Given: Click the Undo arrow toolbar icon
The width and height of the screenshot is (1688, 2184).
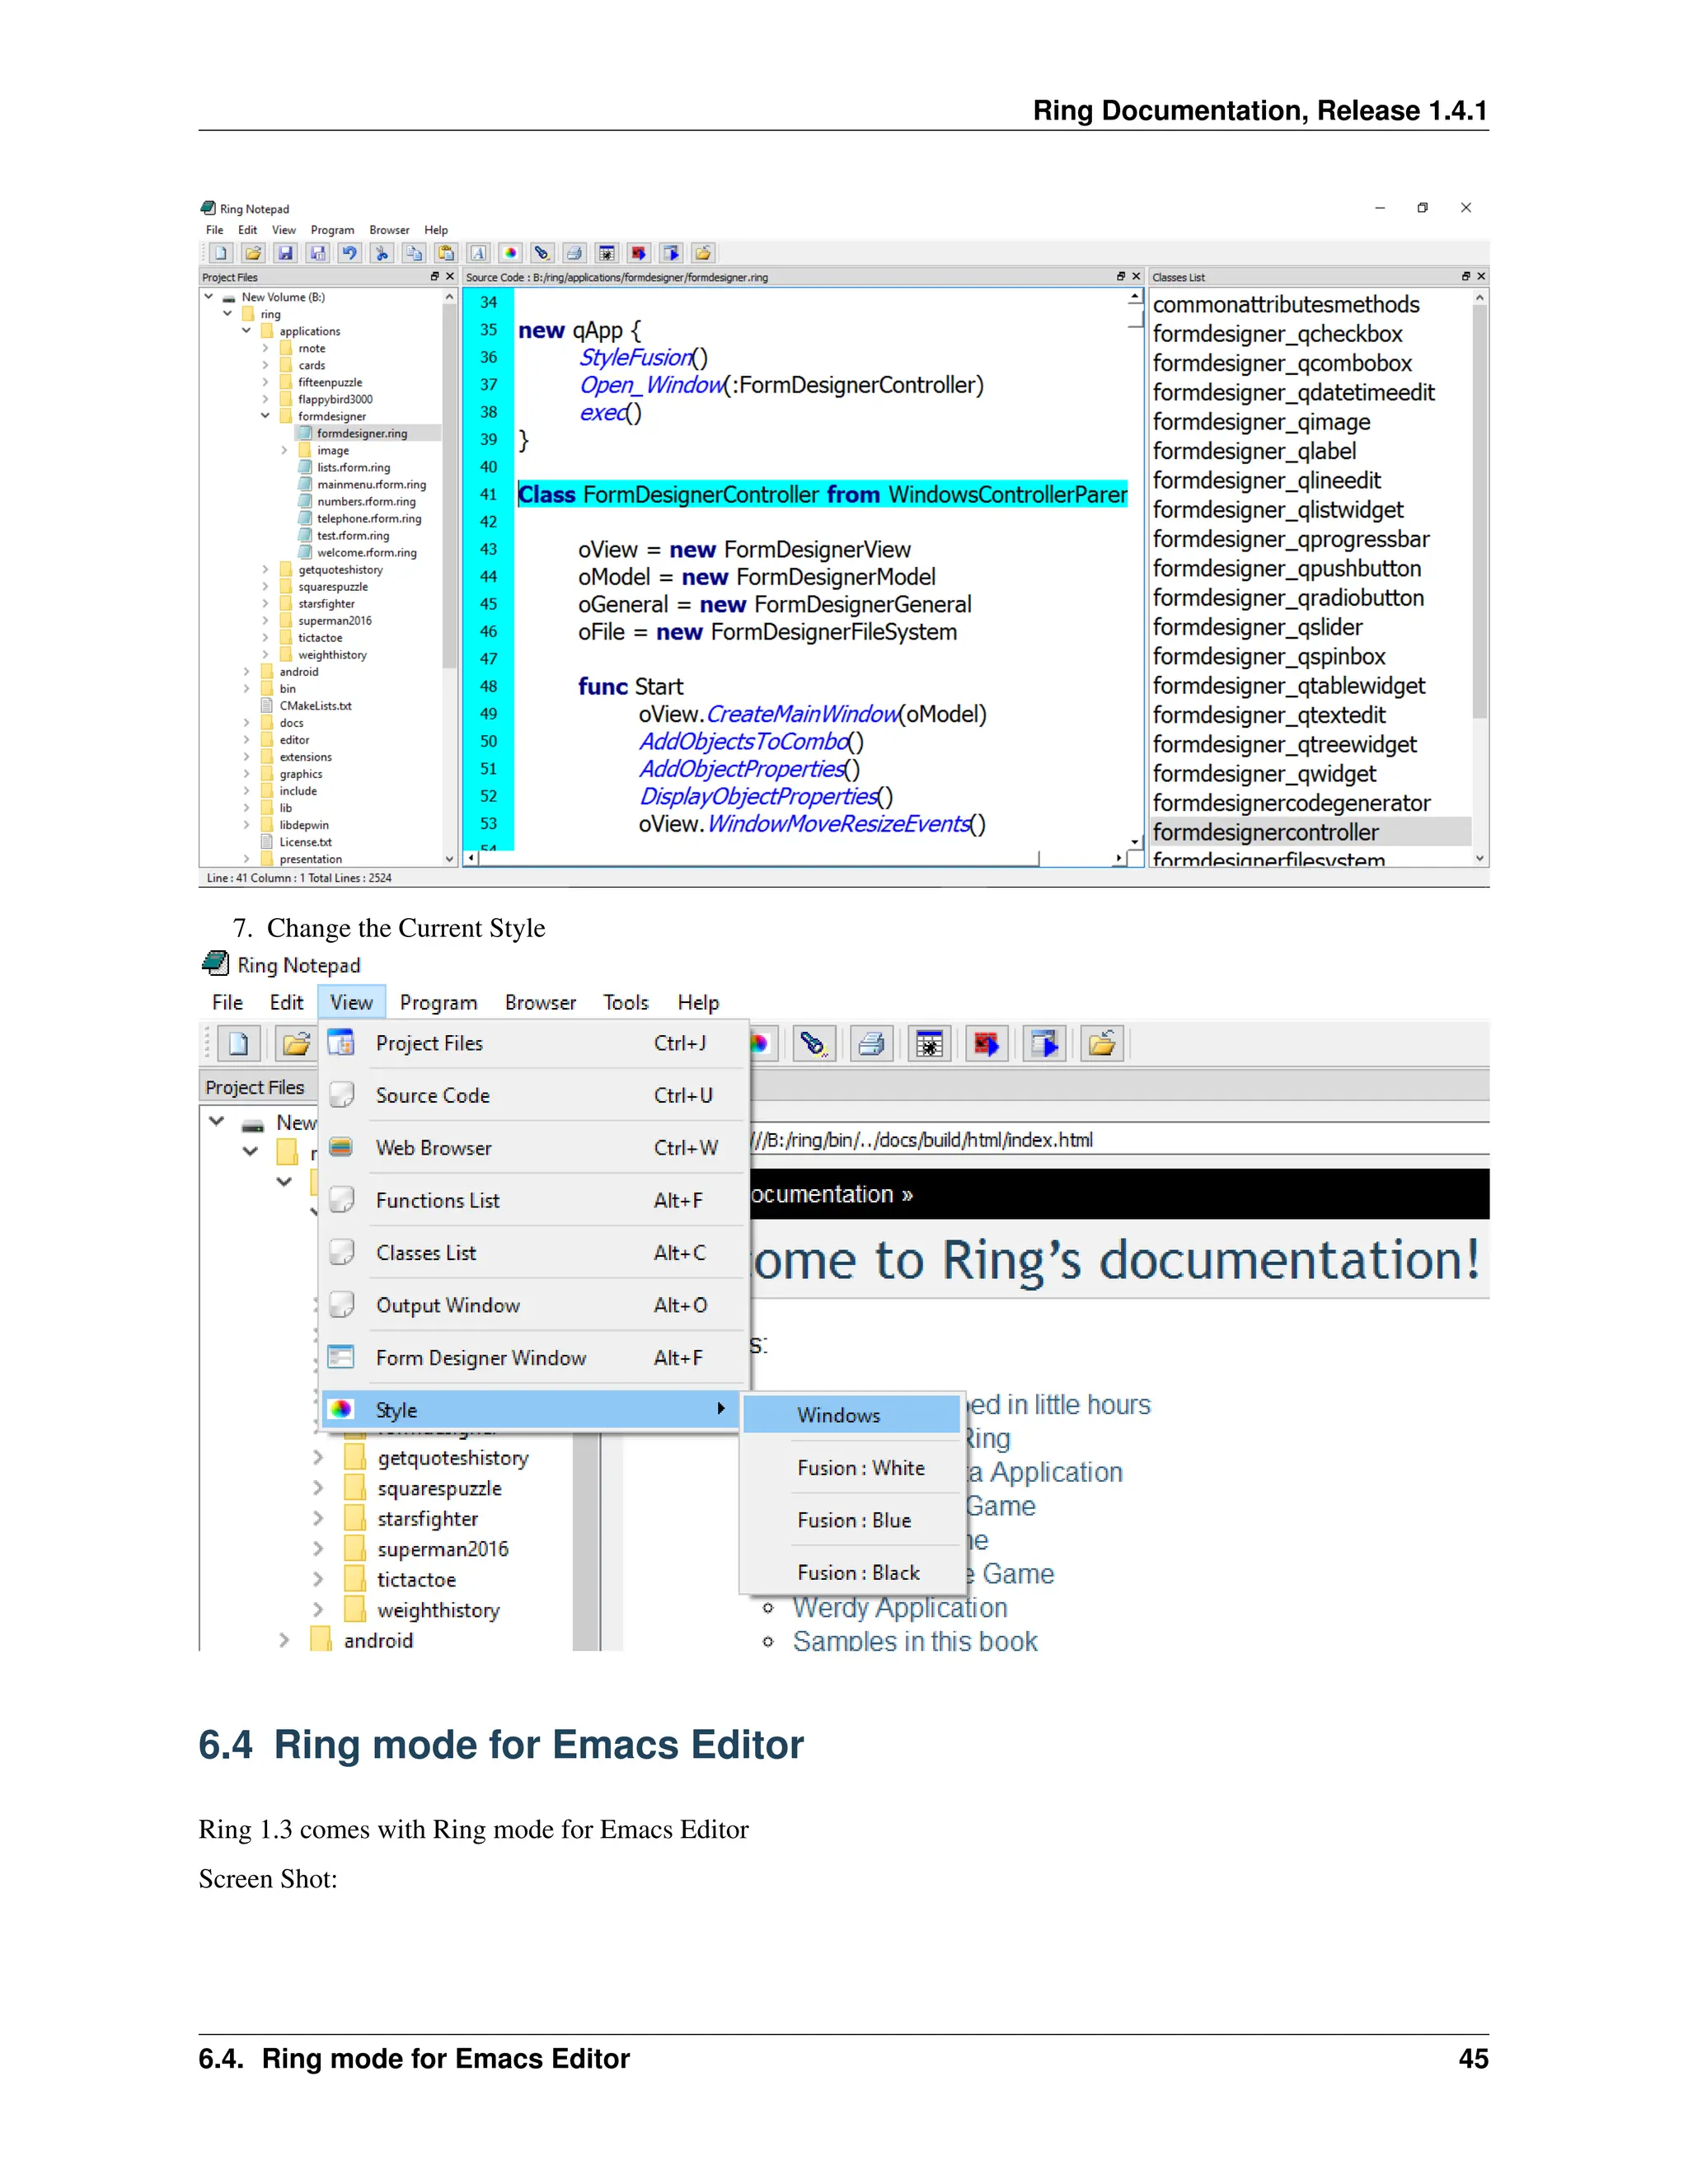Looking at the screenshot, I should click(349, 253).
